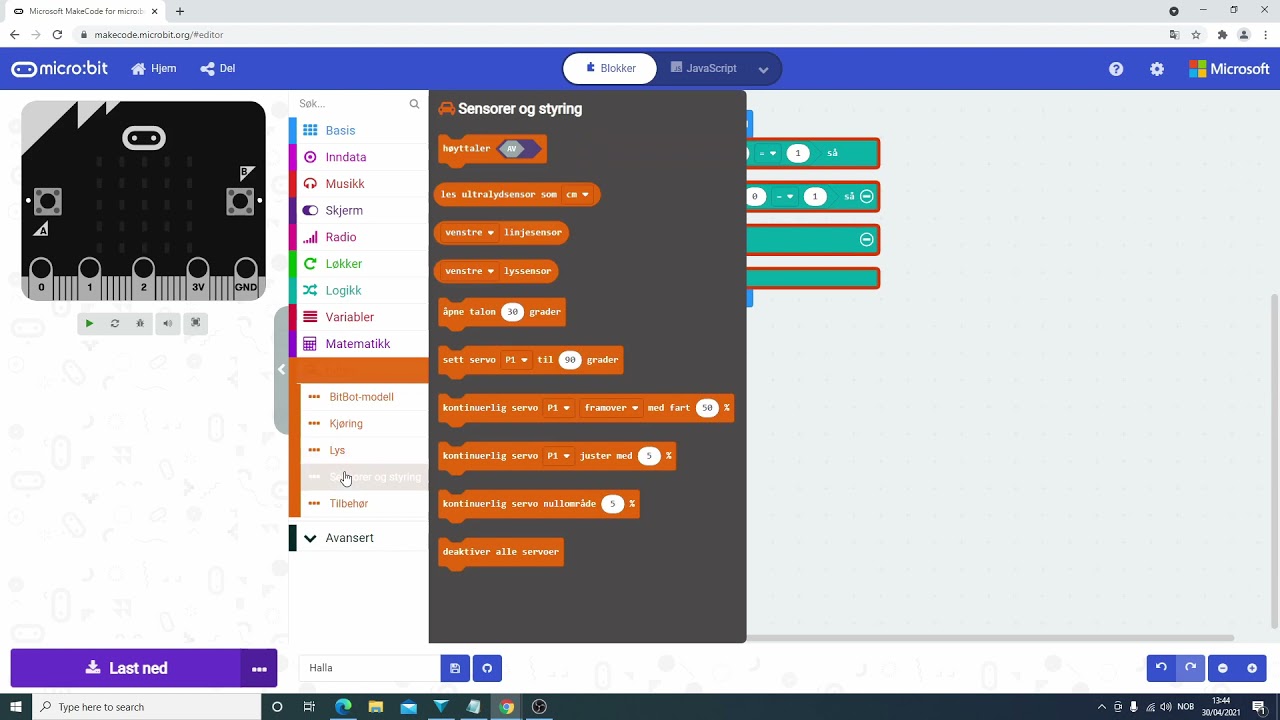Open the settings gear menu

[1157, 69]
